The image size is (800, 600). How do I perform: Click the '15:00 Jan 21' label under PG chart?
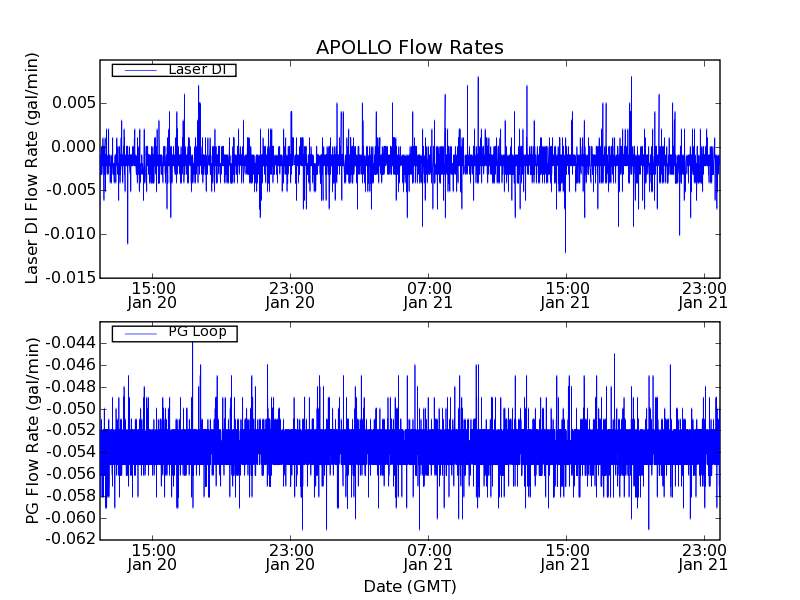[565, 558]
